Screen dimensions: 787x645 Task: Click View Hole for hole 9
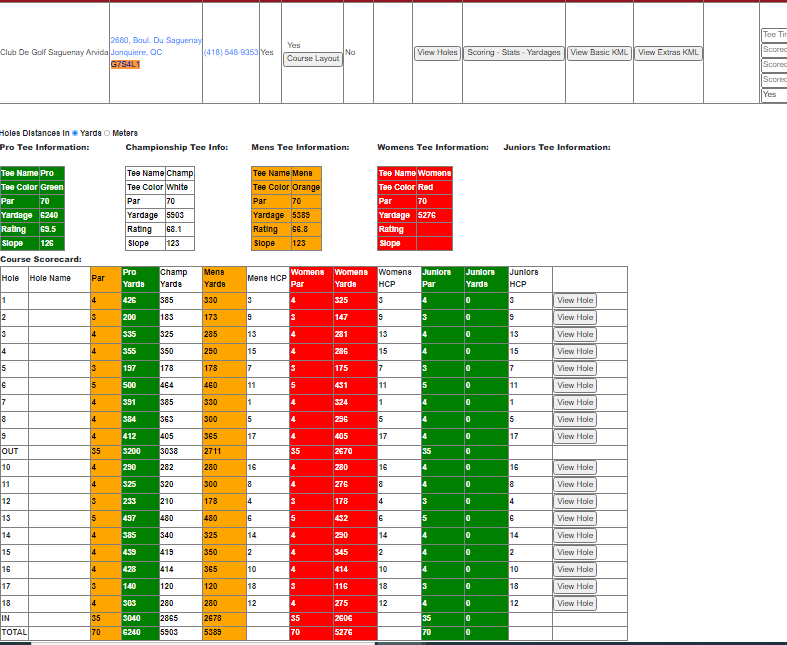tap(575, 437)
